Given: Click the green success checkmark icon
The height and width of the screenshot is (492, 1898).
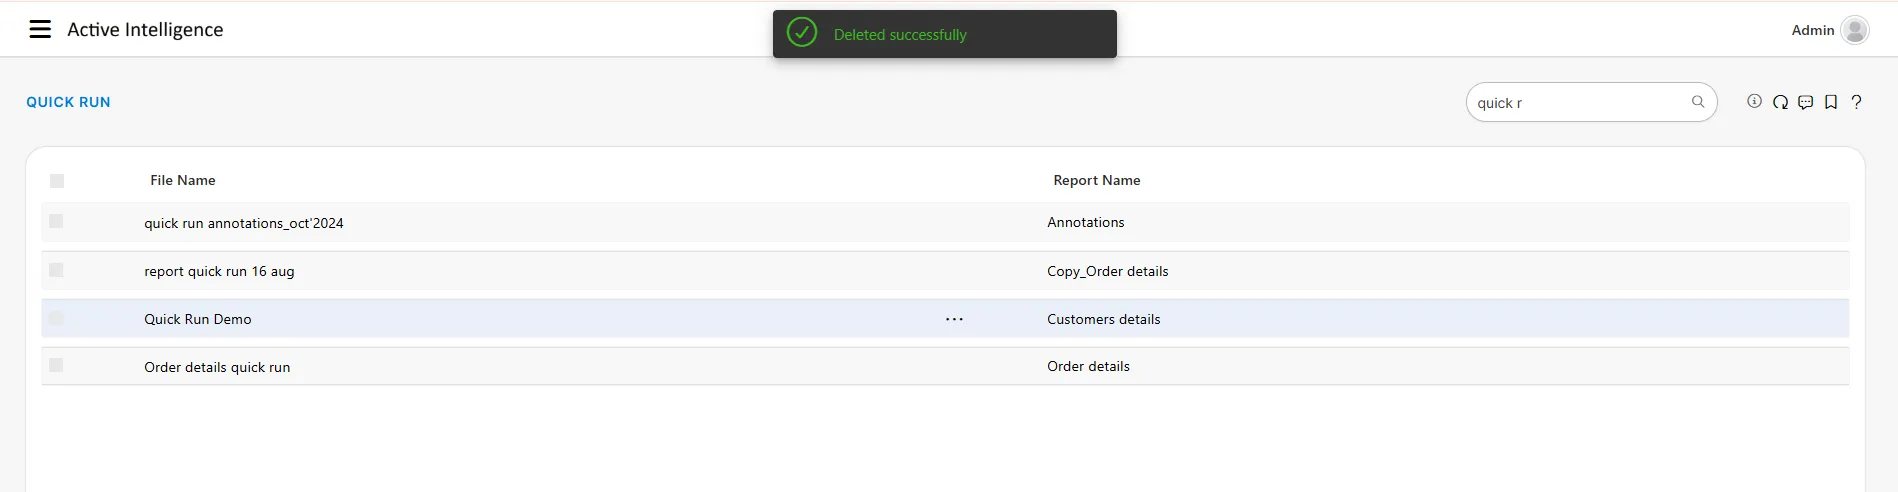Looking at the screenshot, I should [x=802, y=33].
